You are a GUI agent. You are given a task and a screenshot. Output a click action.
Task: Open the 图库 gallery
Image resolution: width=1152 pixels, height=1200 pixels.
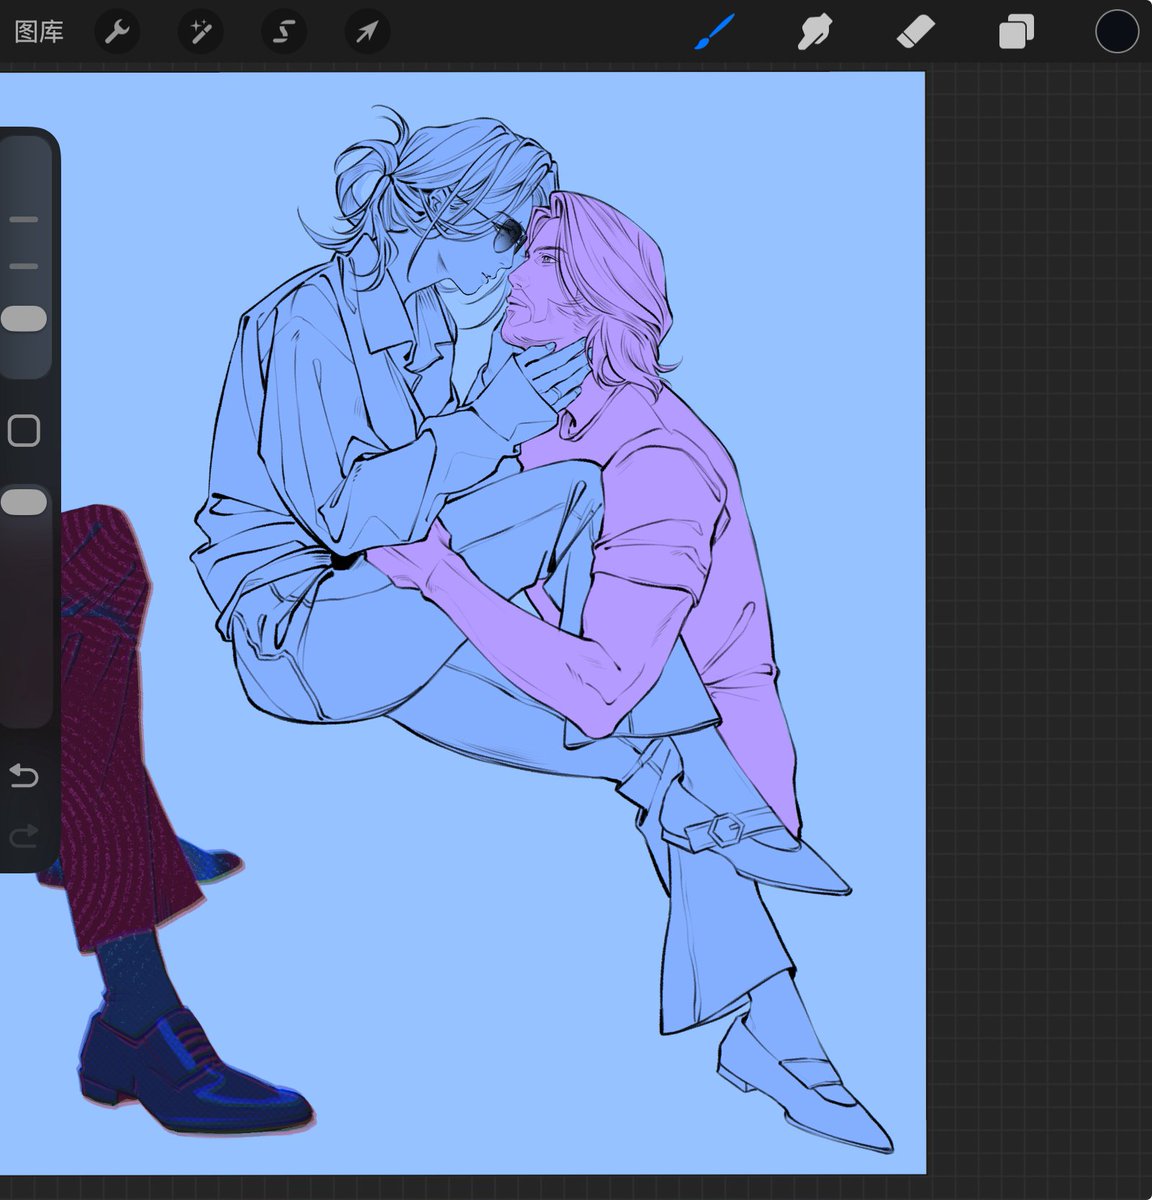40,32
